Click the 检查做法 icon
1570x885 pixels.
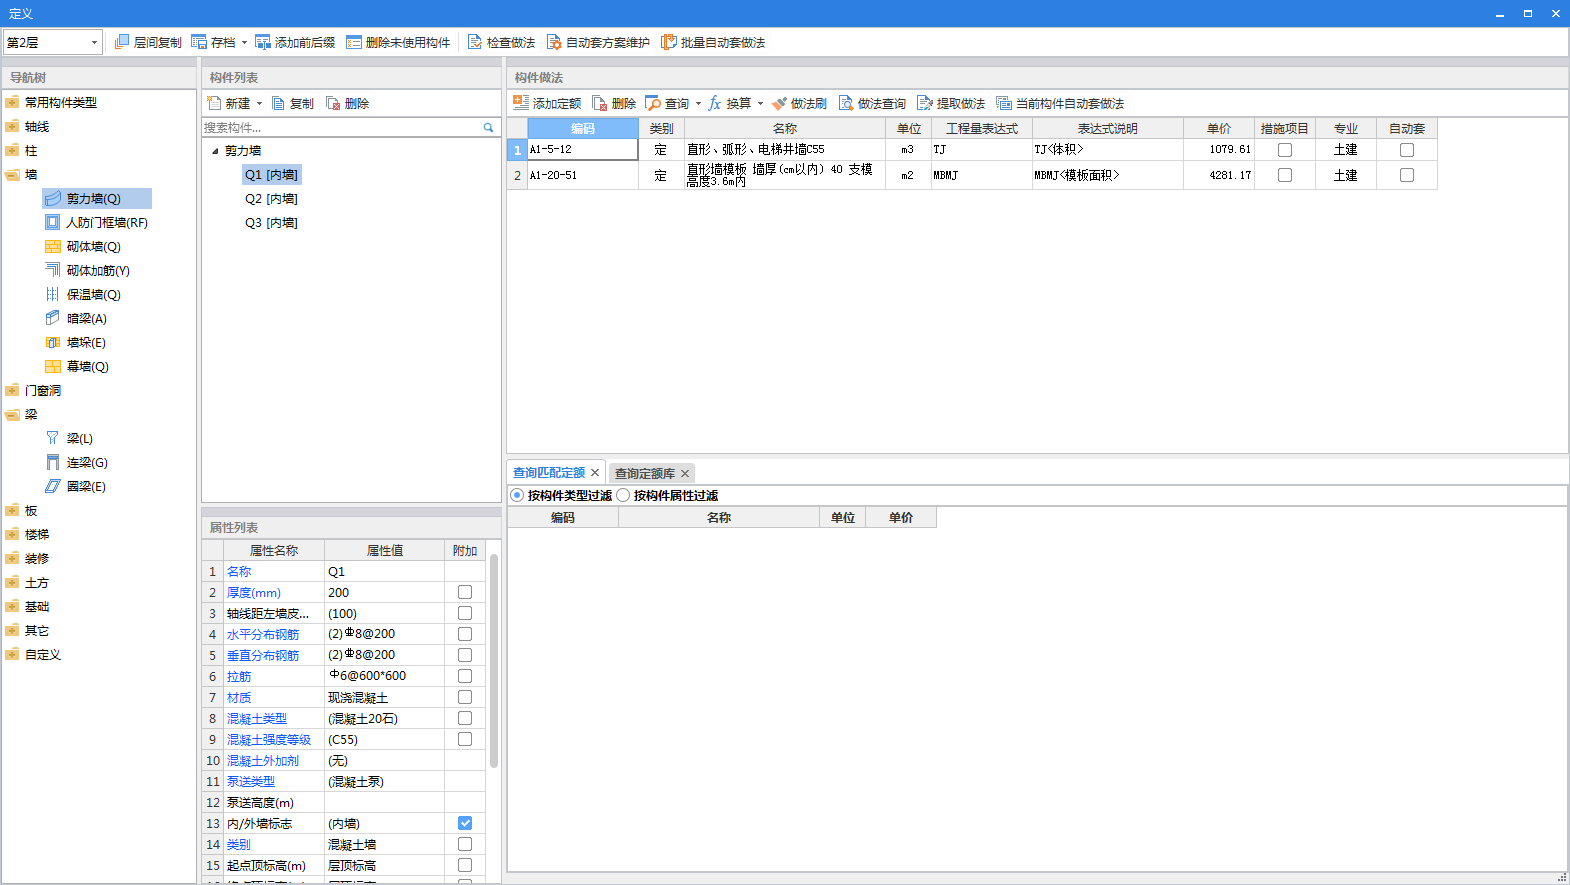click(475, 42)
